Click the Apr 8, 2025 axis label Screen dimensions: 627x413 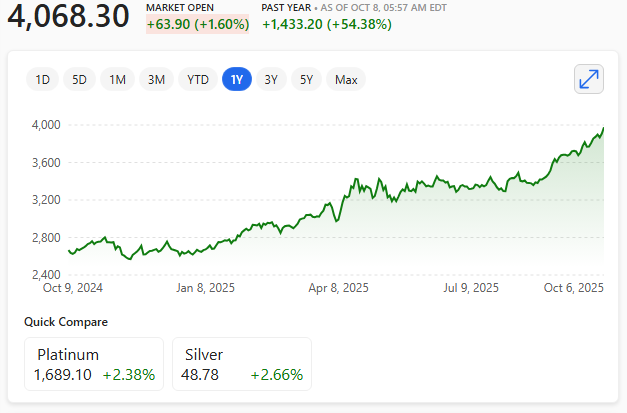(337, 288)
